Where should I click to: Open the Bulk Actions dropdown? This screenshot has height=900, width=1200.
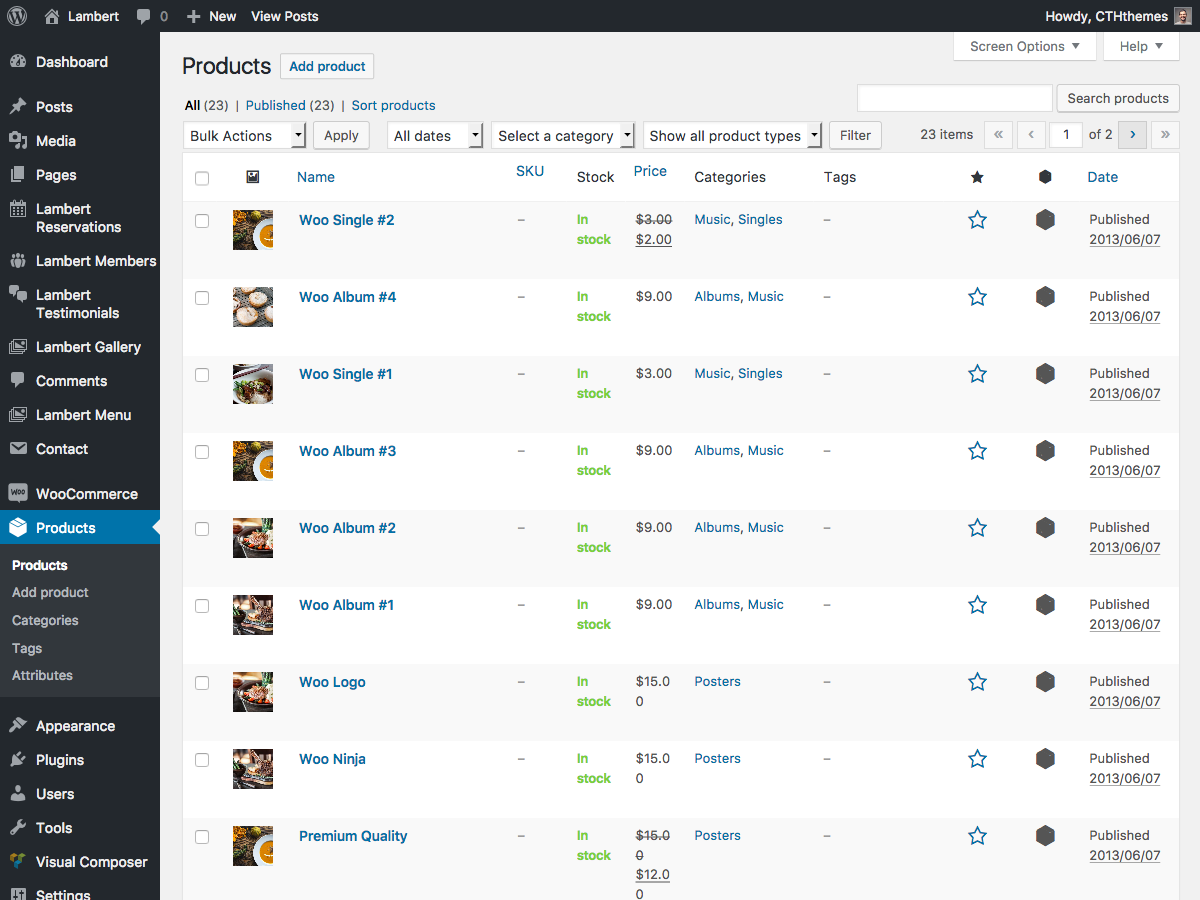pos(244,136)
